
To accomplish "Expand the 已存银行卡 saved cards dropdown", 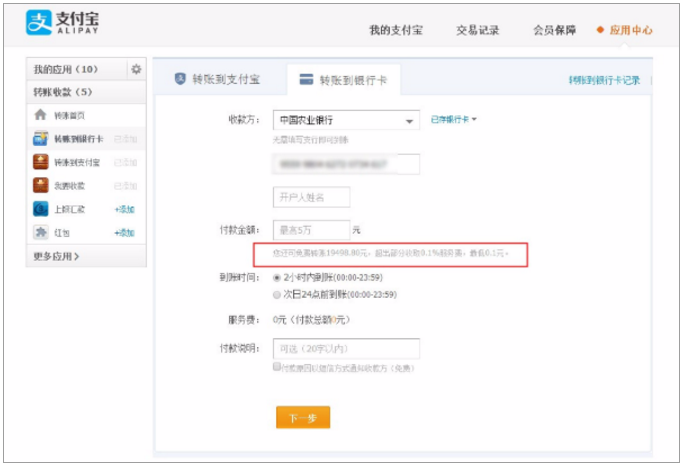I will 454,120.
